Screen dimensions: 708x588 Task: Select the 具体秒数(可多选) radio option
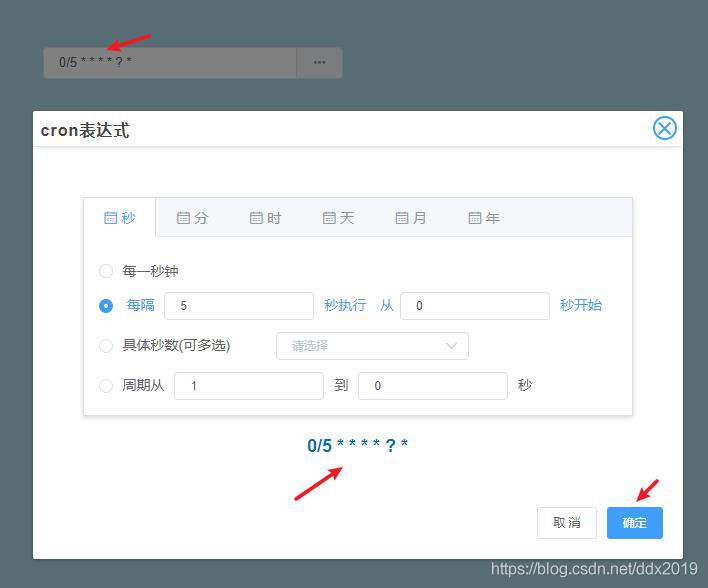[106, 346]
